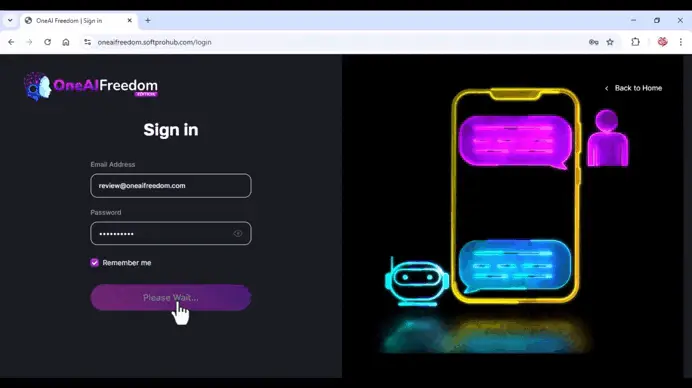Click the OneAIFreedom logo
Viewport: 692px width, 388px height.
coord(91,87)
